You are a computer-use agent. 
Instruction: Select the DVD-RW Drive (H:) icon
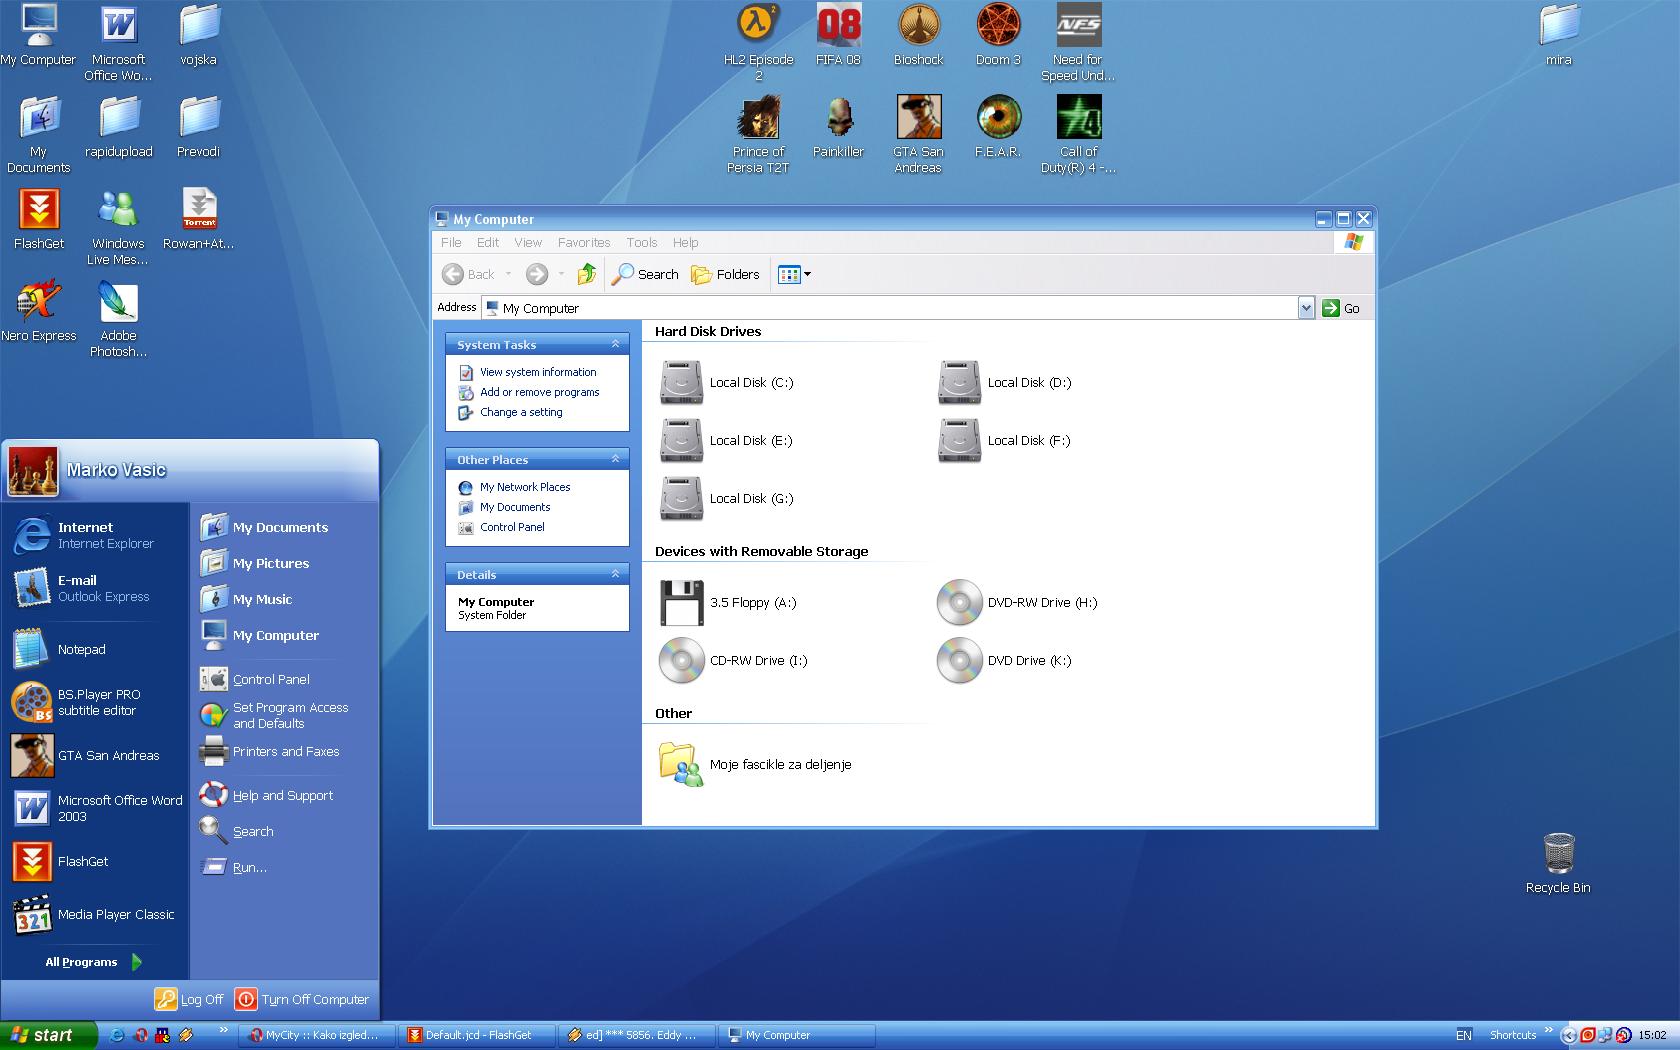pos(959,602)
